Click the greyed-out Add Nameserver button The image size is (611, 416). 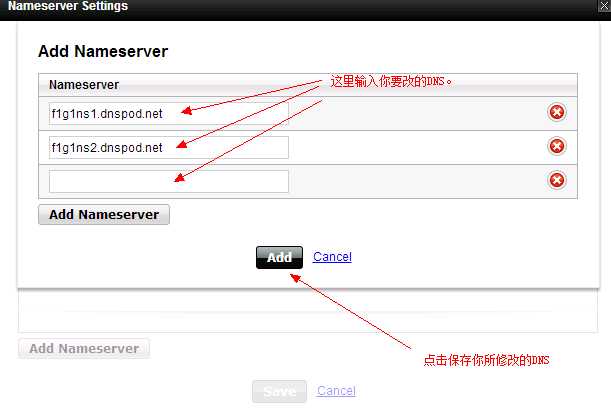84,348
